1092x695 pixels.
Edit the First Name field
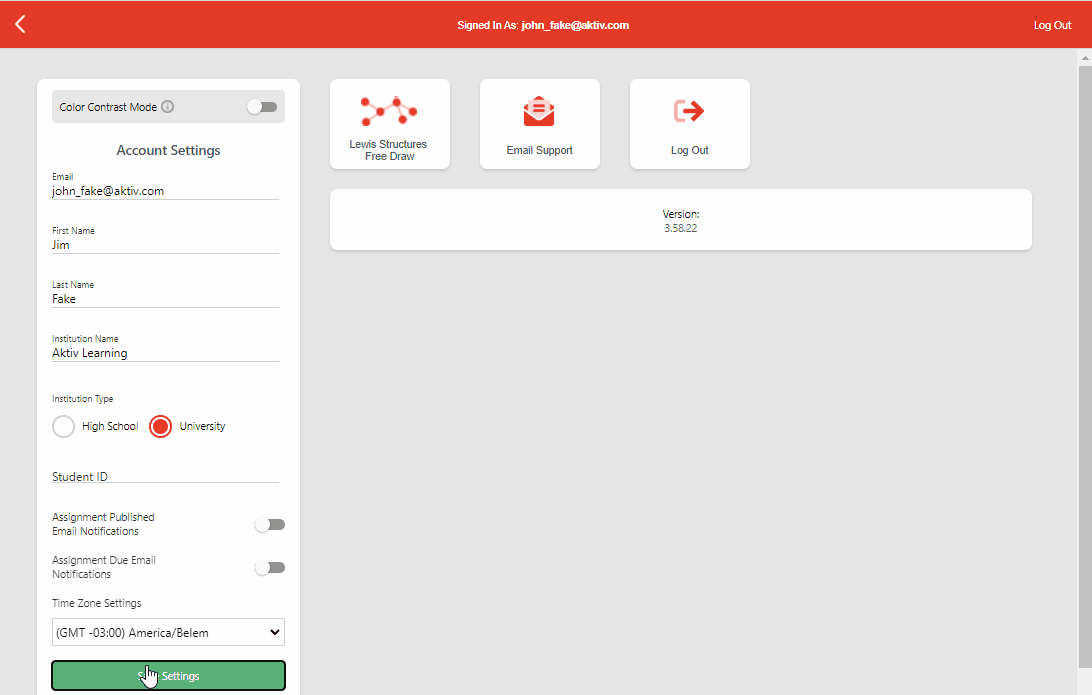coord(165,244)
